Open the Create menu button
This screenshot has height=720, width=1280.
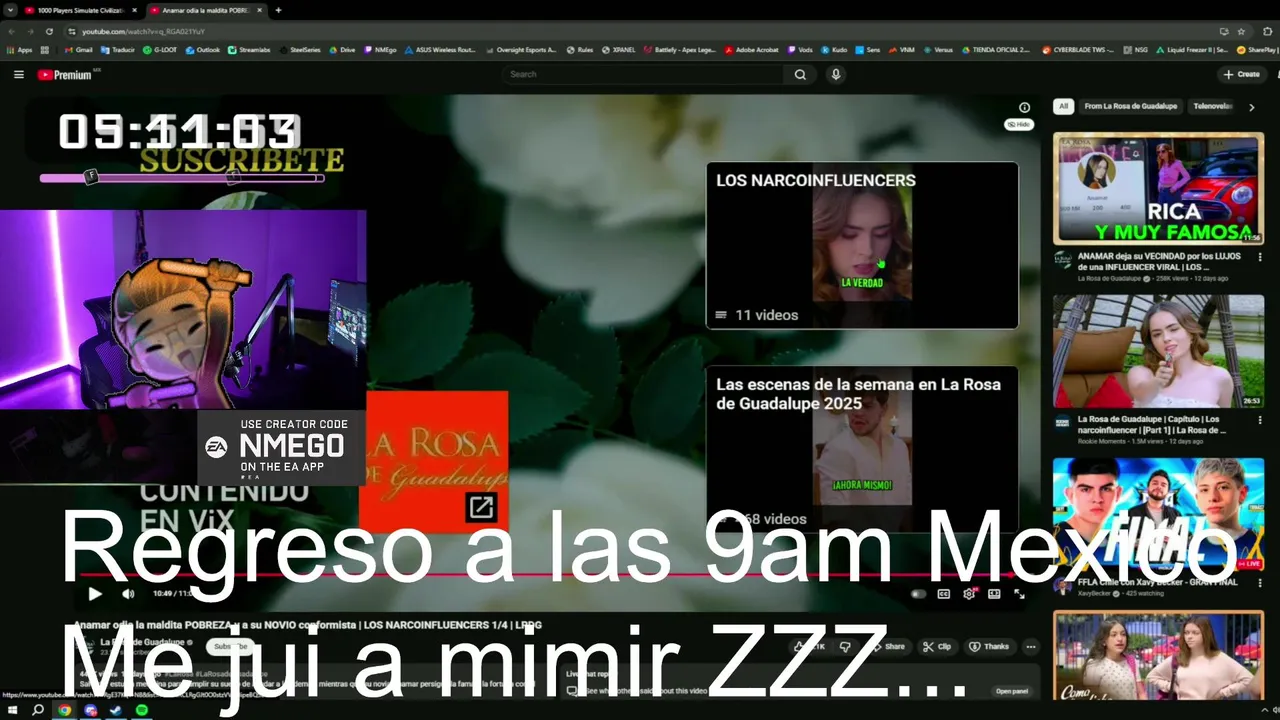[x=1242, y=74]
